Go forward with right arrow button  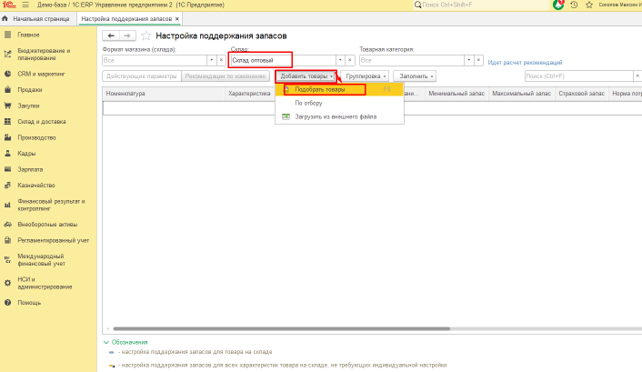click(127, 36)
